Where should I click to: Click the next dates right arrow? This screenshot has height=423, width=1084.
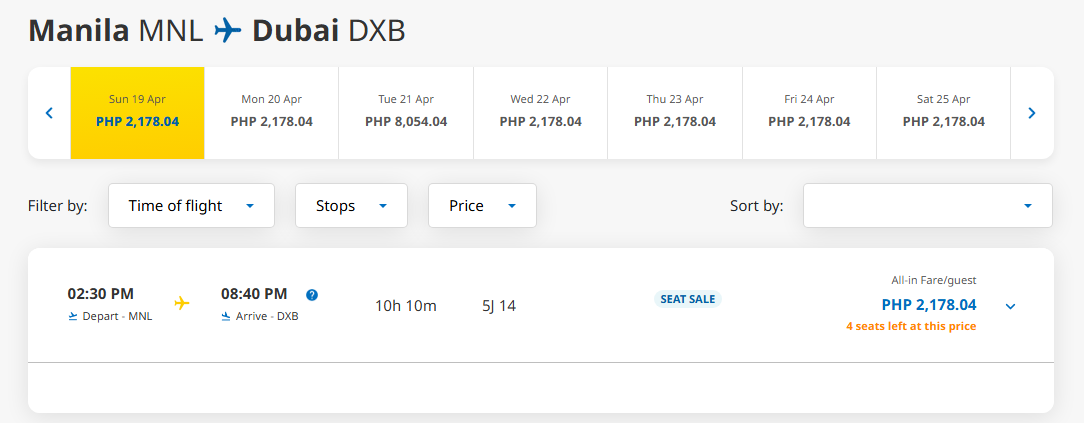[1031, 113]
